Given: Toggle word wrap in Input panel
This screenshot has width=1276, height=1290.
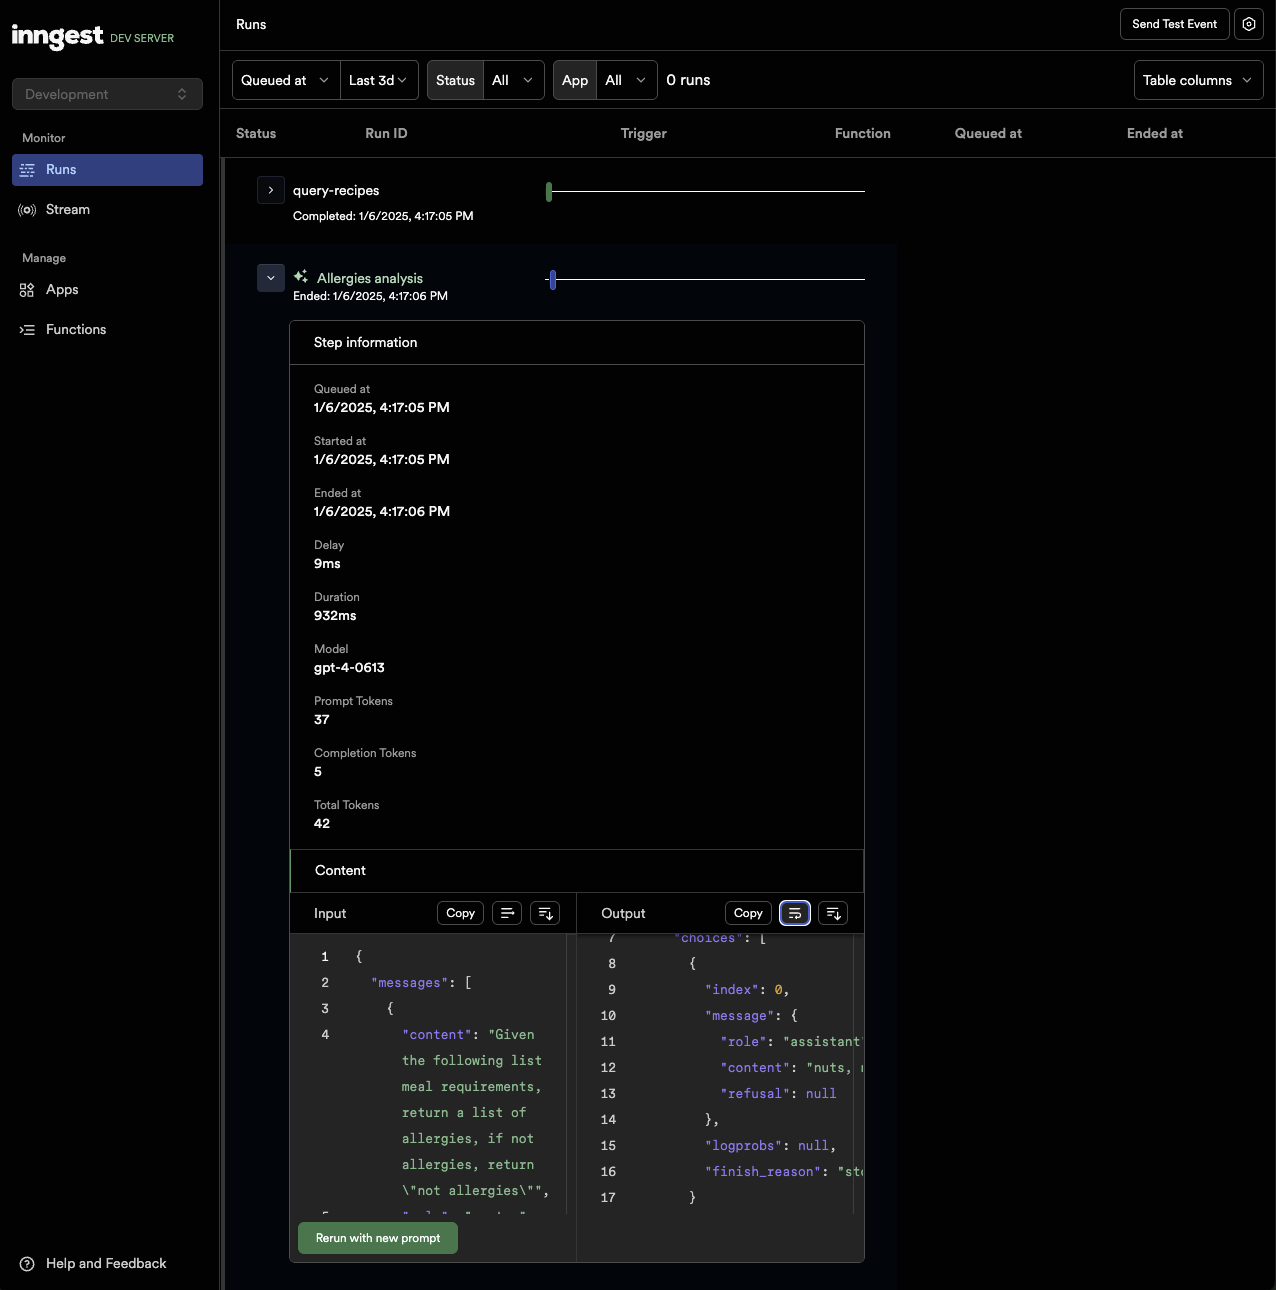Looking at the screenshot, I should tap(507, 913).
